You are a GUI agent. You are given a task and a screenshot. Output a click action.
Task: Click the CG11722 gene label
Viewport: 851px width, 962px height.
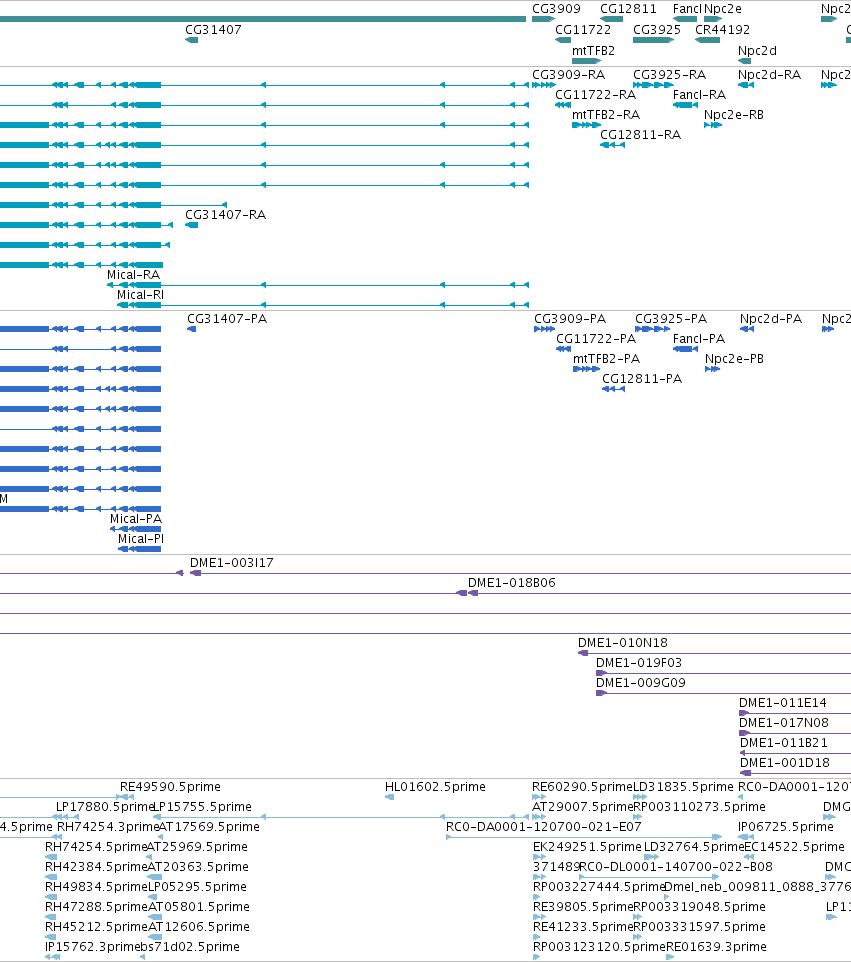(x=583, y=29)
